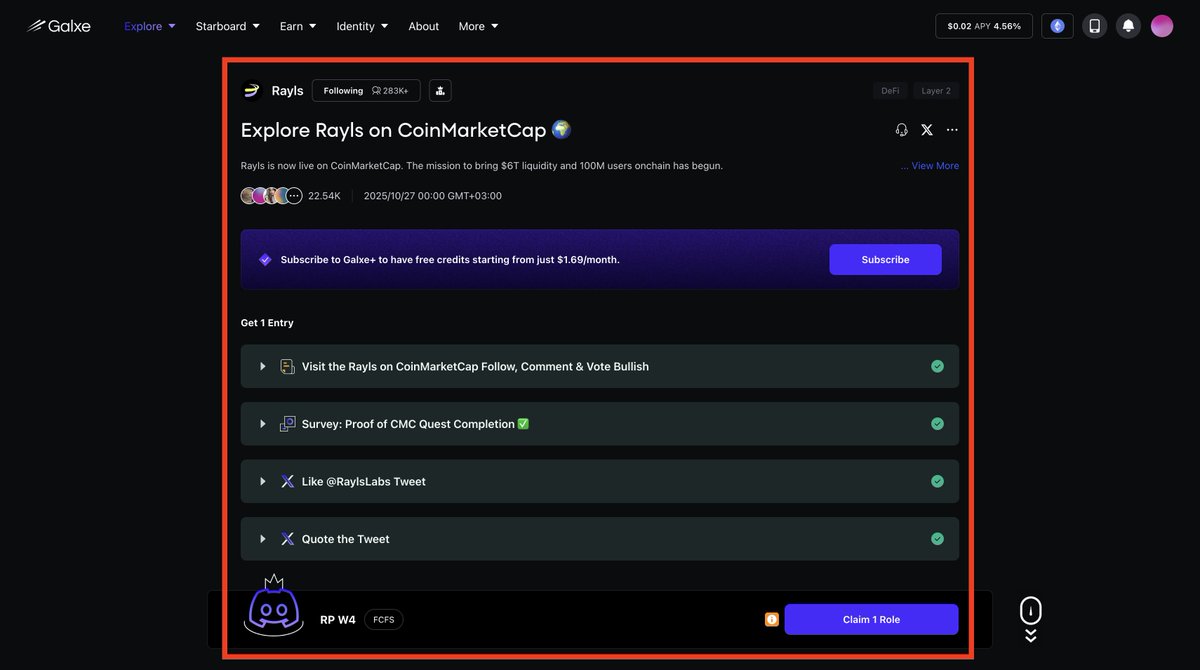Image resolution: width=1200 pixels, height=670 pixels.
Task: Click the 22.54K participants count
Action: (324, 196)
